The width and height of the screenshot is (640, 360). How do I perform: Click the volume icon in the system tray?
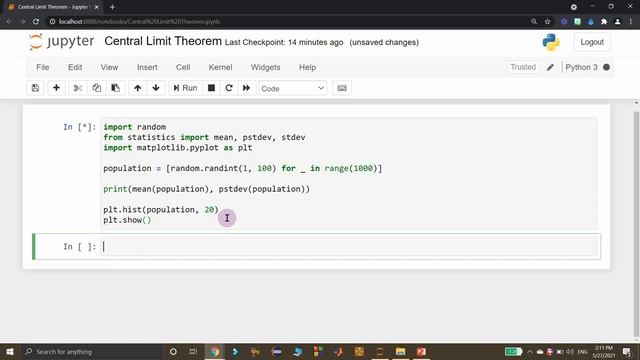click(x=570, y=351)
